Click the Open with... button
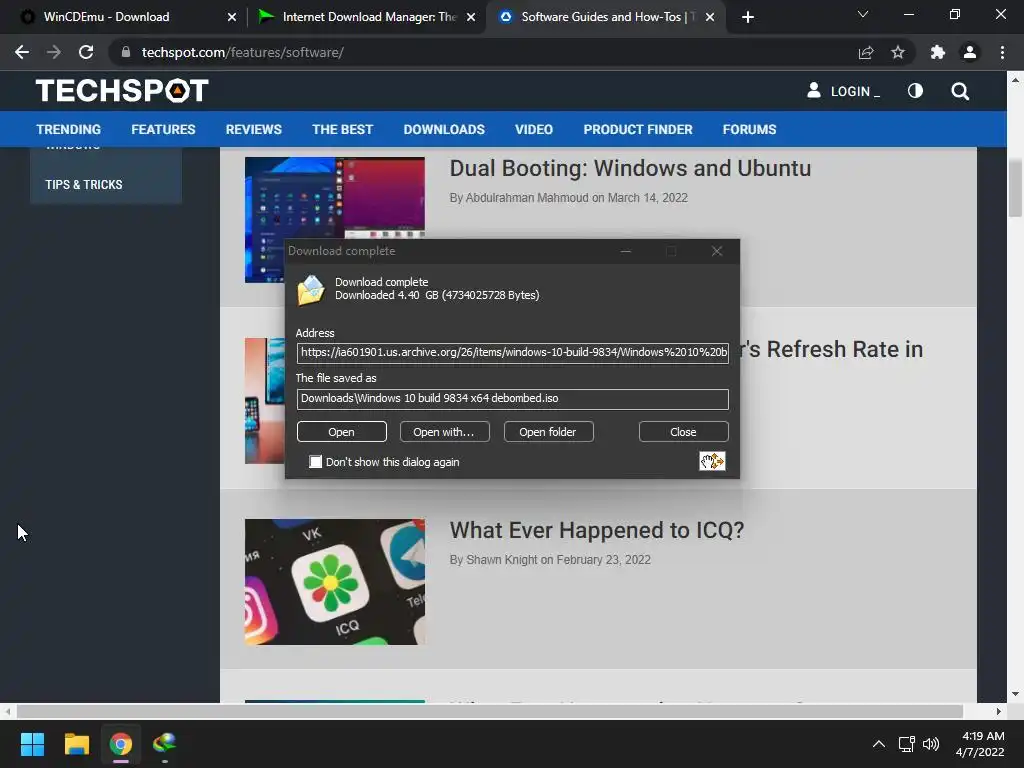Screen dimensions: 1024x768 tap(444, 432)
